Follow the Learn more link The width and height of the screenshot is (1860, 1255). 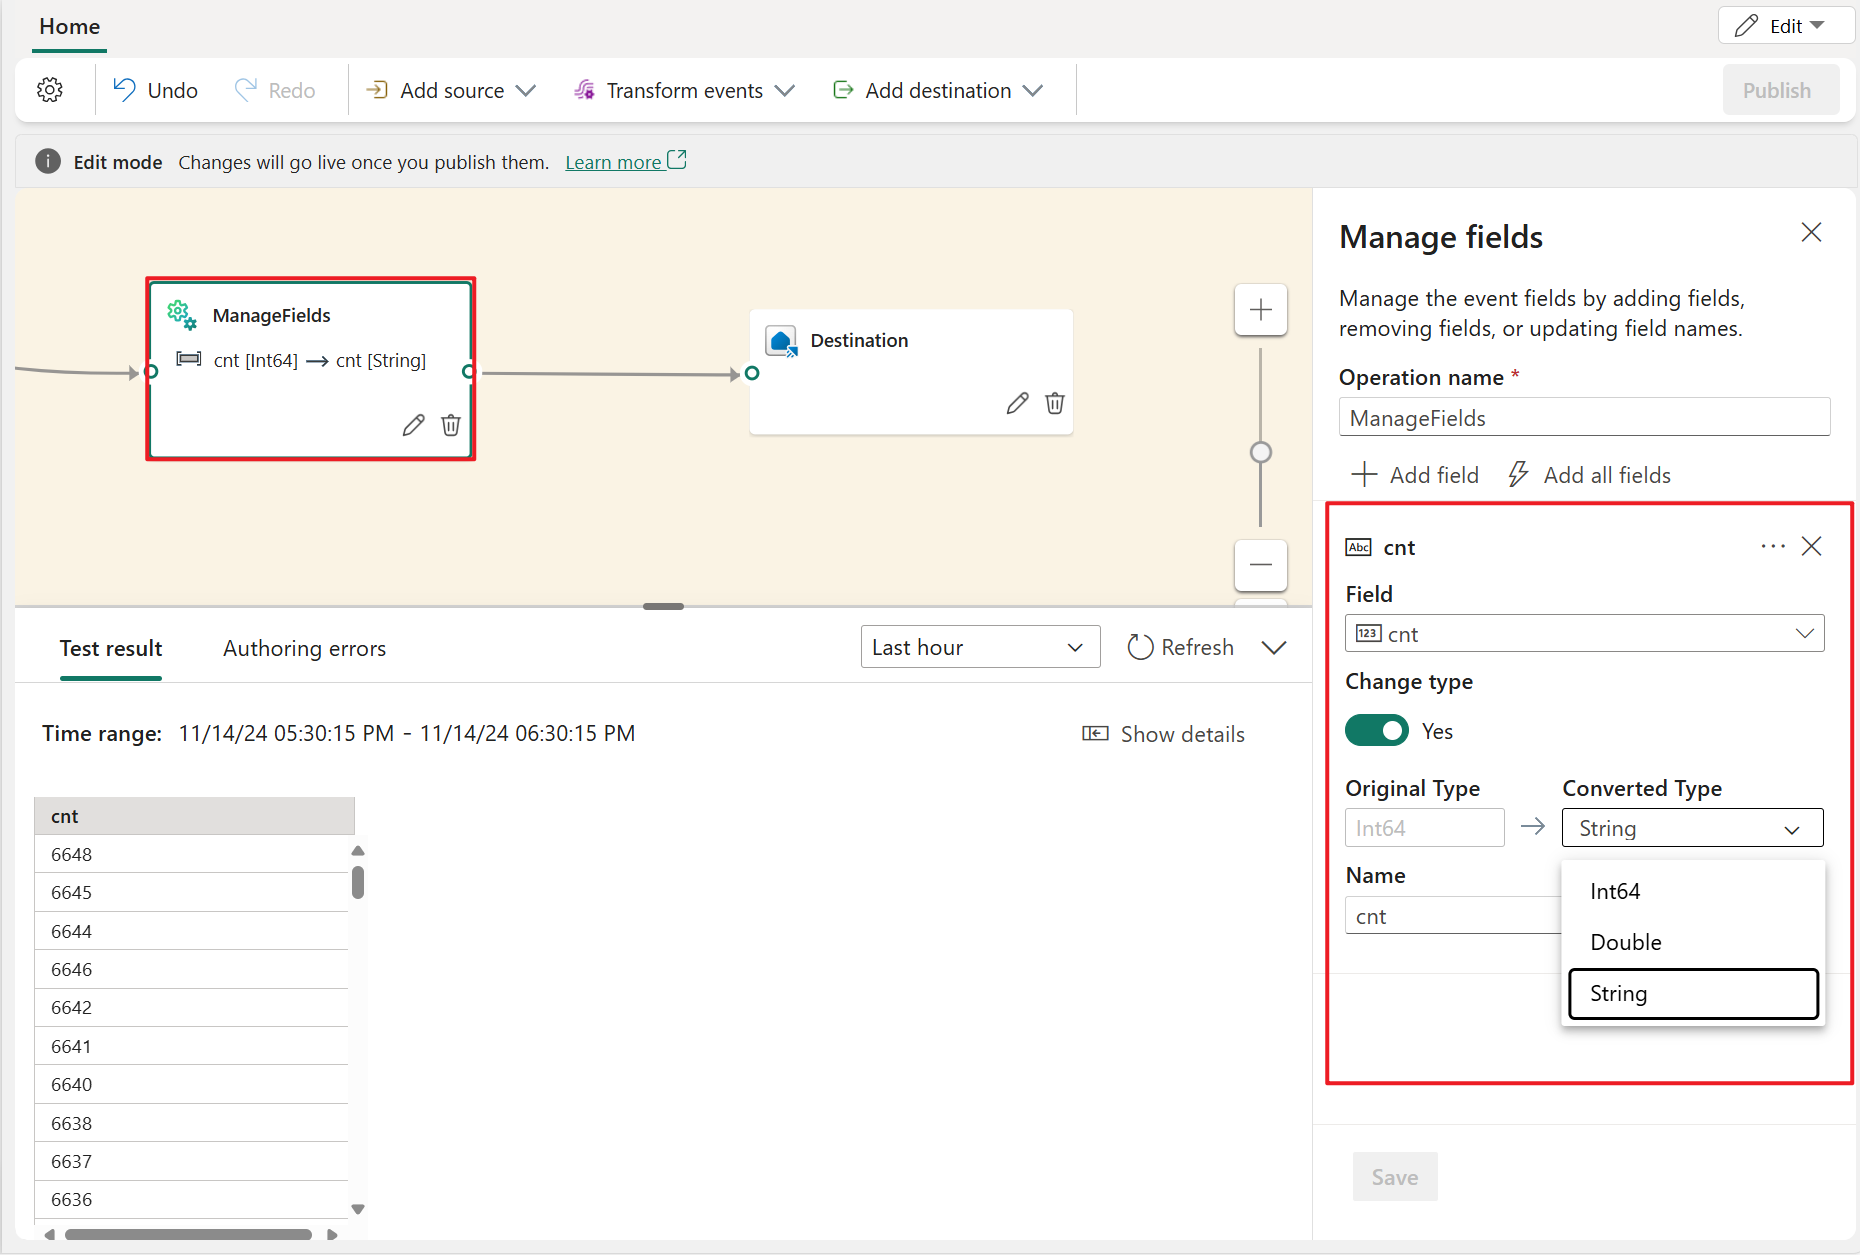pyautogui.click(x=626, y=162)
